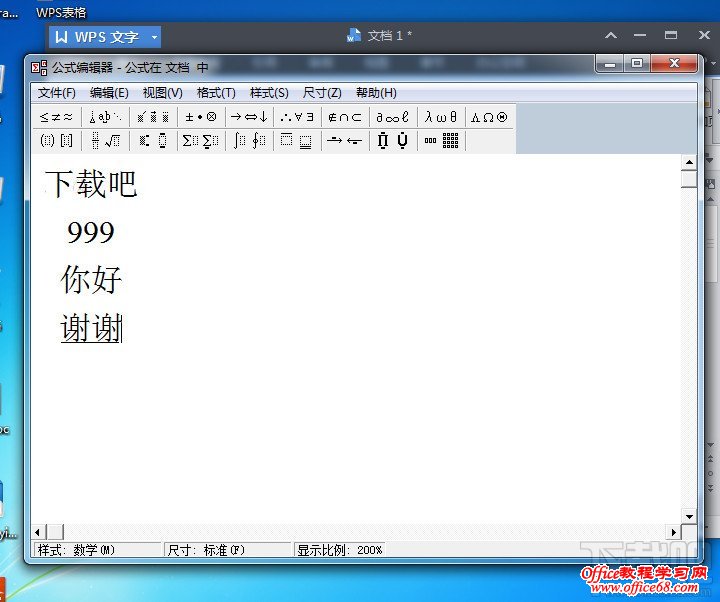The height and width of the screenshot is (602, 720).
Task: Open the 文件(F) menu
Action: click(57, 93)
